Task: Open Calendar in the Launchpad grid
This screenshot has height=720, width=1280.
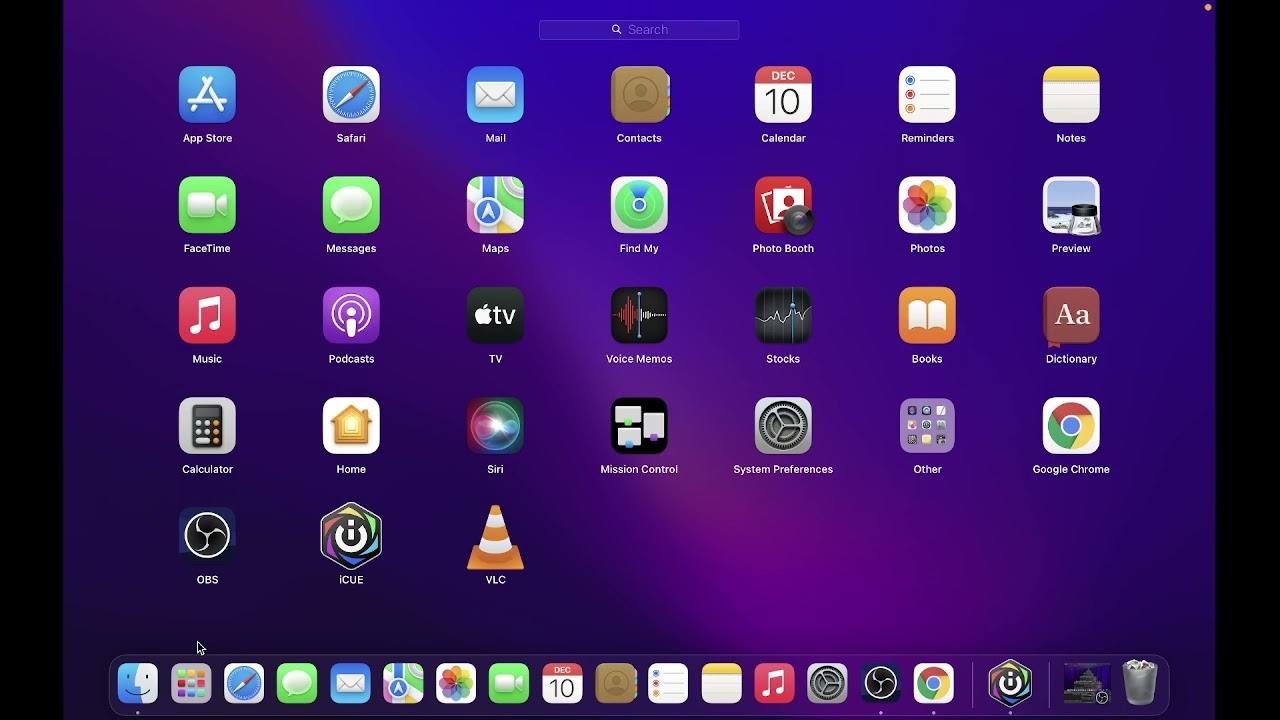Action: click(783, 95)
